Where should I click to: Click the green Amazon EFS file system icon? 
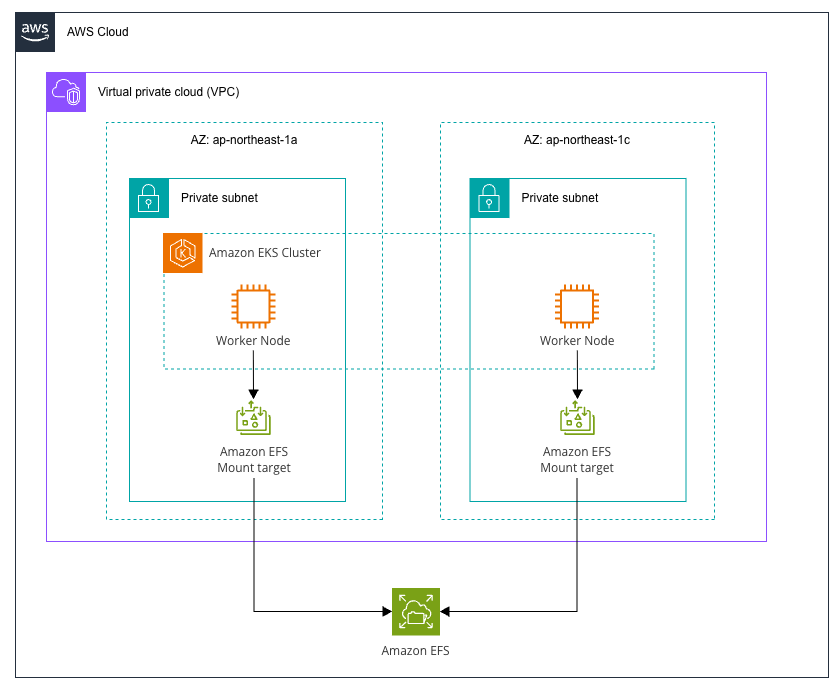pos(416,612)
